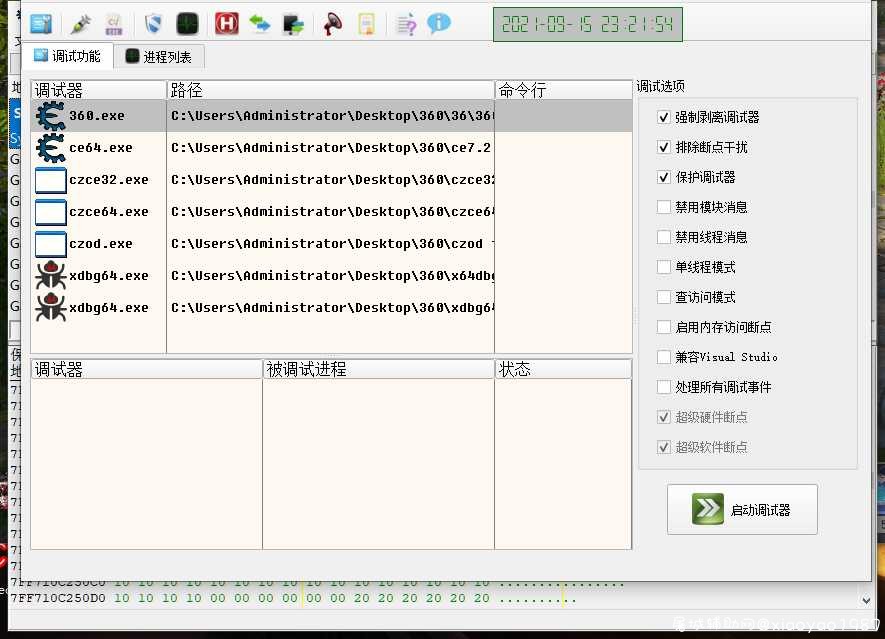Viewport: 885px width, 639px height.
Task: Click the yellow certificate document toolbar icon
Action: pos(366,24)
